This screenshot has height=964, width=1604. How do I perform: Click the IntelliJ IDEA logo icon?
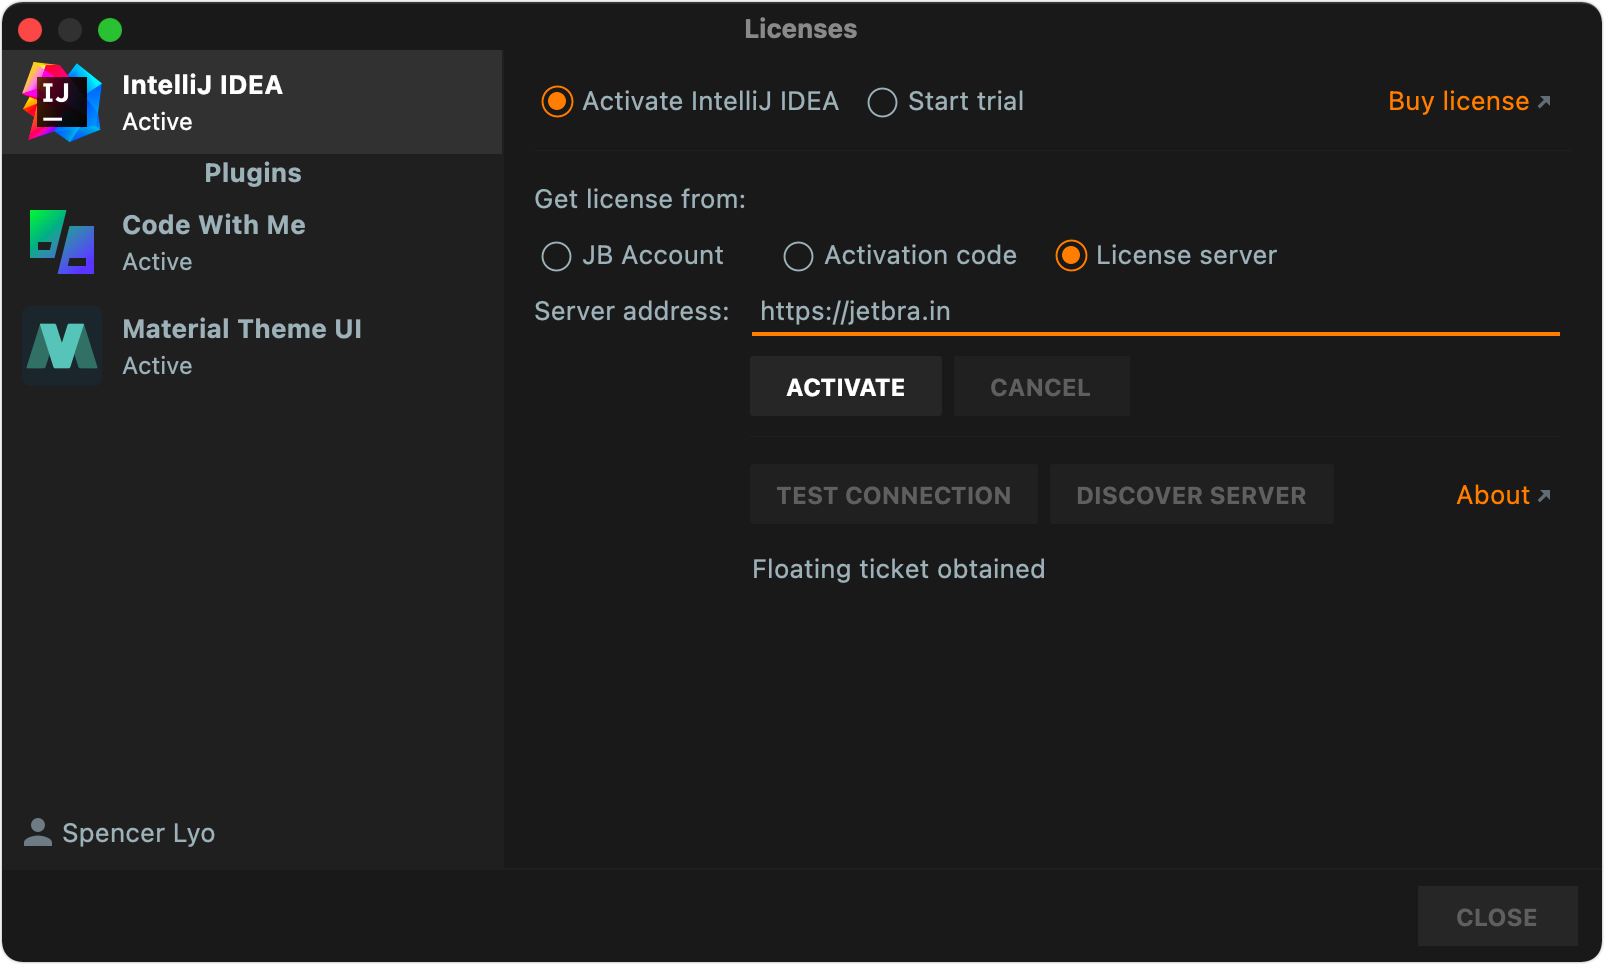pos(62,102)
